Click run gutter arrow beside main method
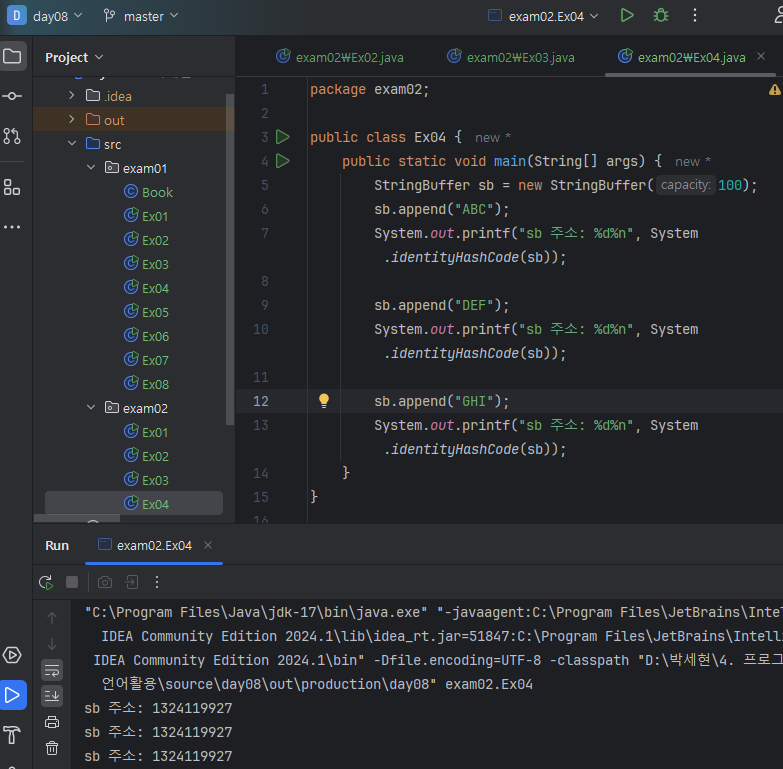The image size is (783, 769). click(282, 161)
